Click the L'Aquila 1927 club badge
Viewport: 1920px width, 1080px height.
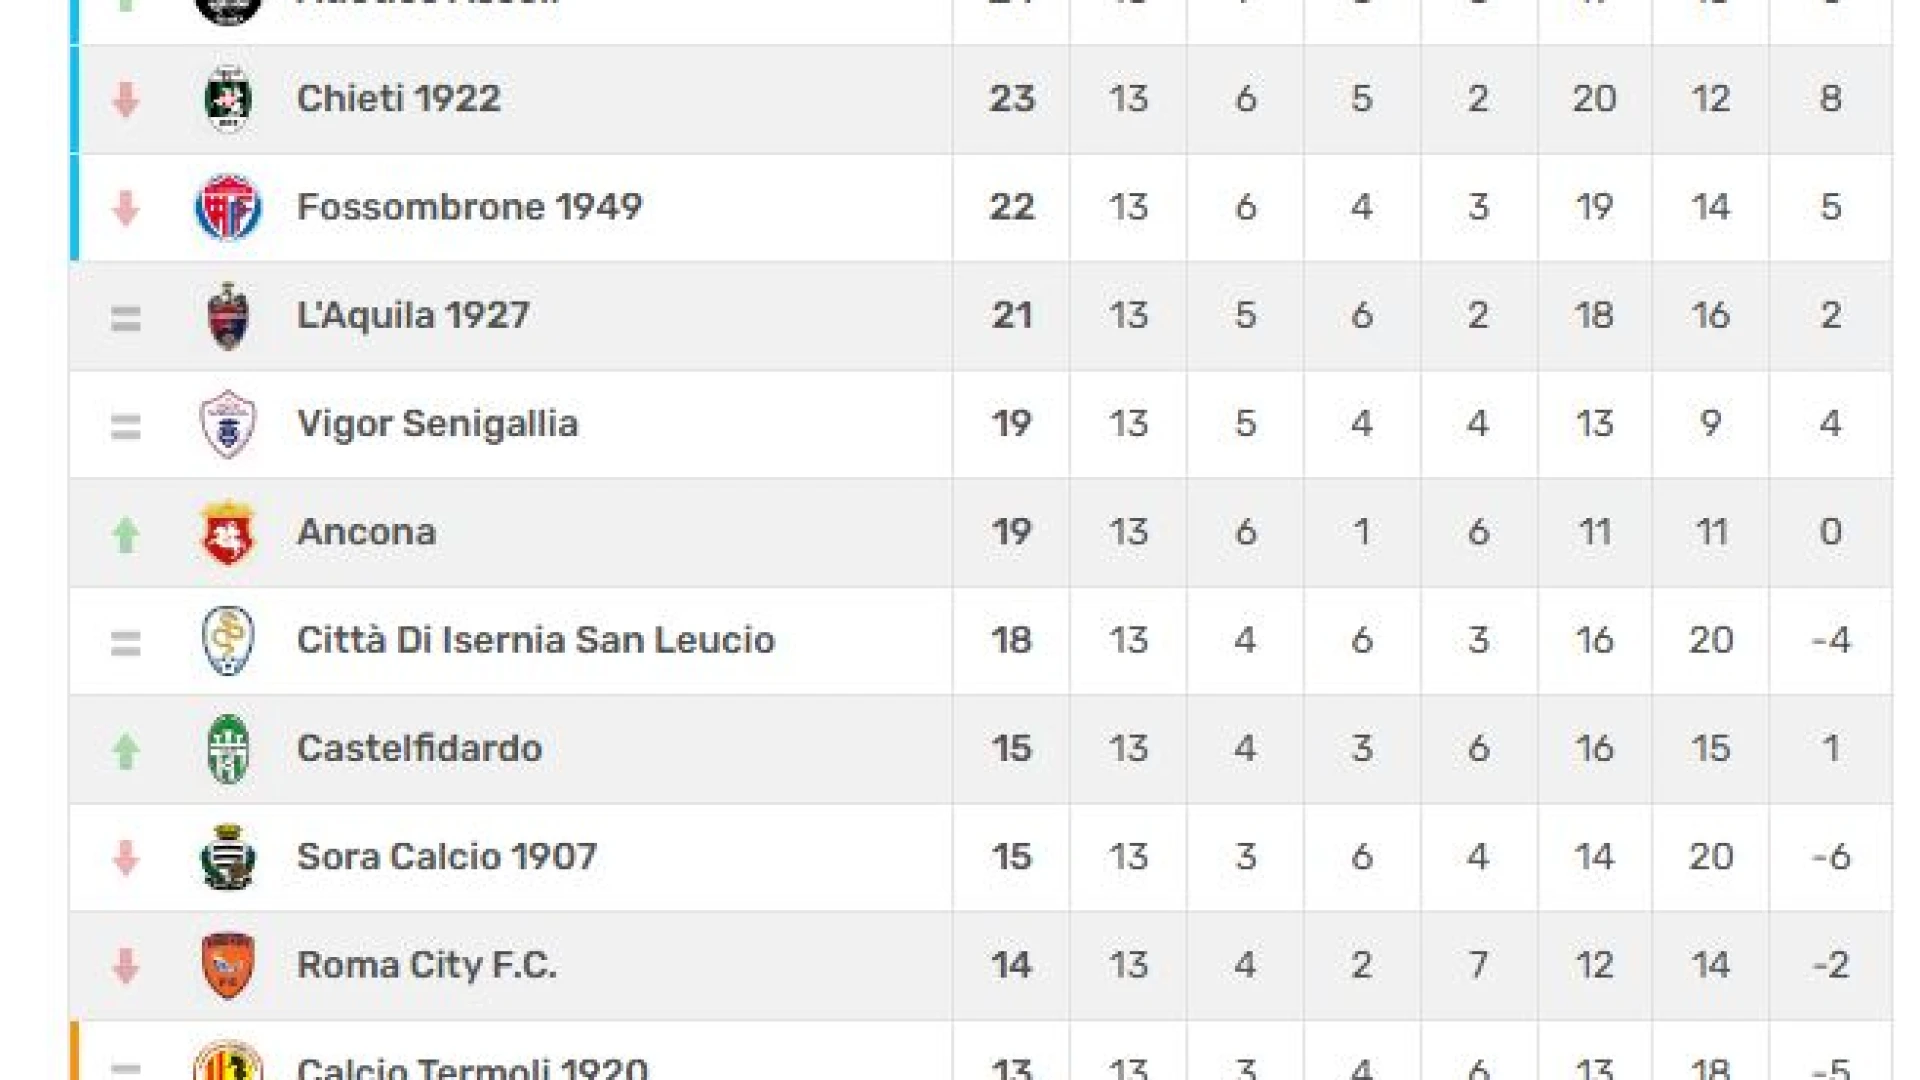click(x=228, y=316)
